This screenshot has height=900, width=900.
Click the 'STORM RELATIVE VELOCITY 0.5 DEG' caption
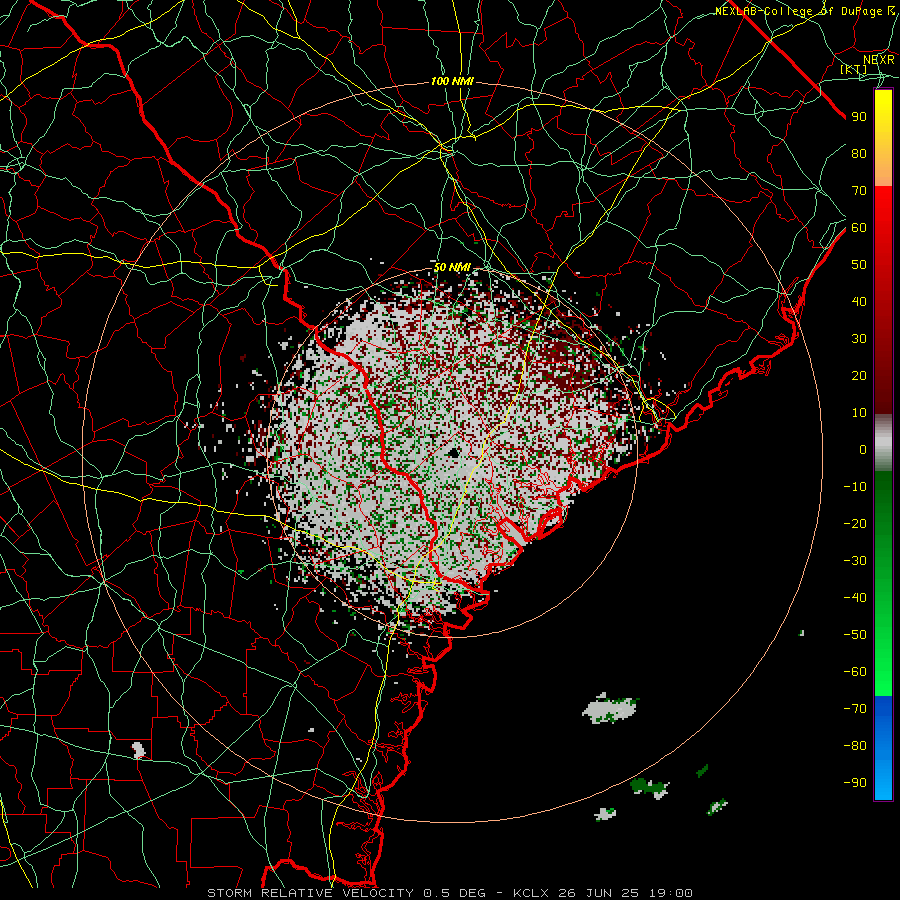(346, 893)
